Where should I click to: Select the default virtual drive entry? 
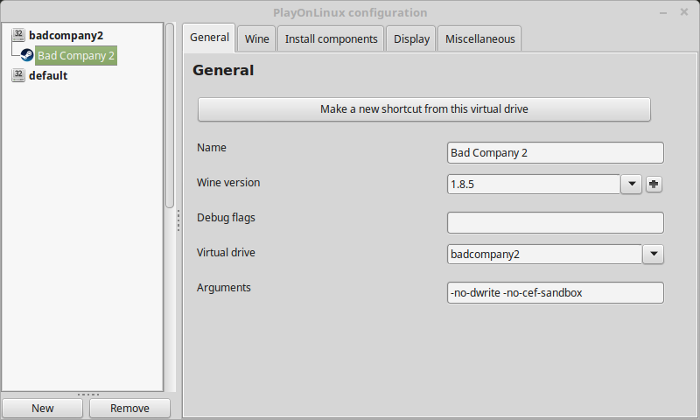click(x=48, y=75)
